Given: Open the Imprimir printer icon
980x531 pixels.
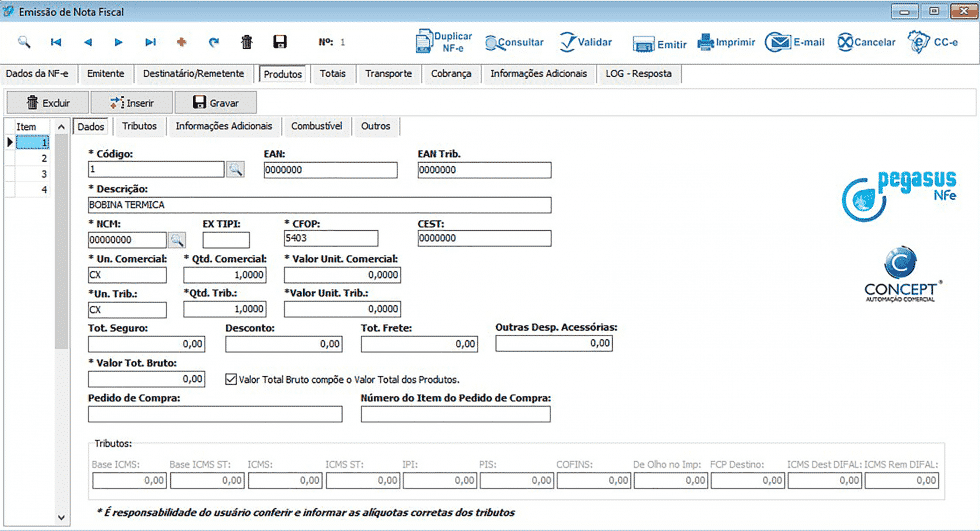Looking at the screenshot, I should [706, 42].
